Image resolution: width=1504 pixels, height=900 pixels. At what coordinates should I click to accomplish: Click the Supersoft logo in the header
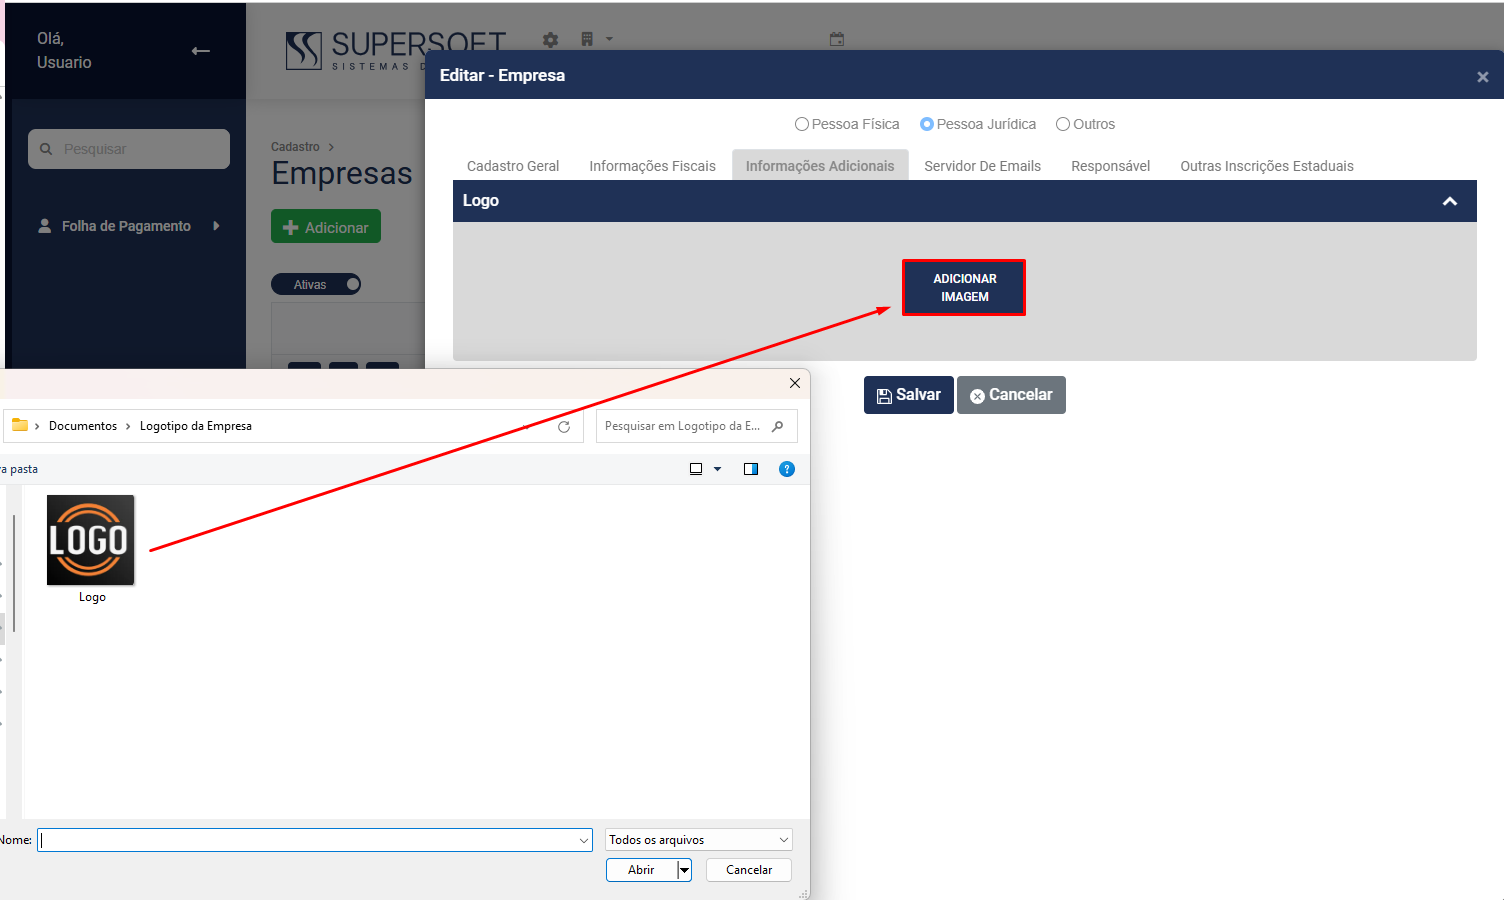pos(396,50)
